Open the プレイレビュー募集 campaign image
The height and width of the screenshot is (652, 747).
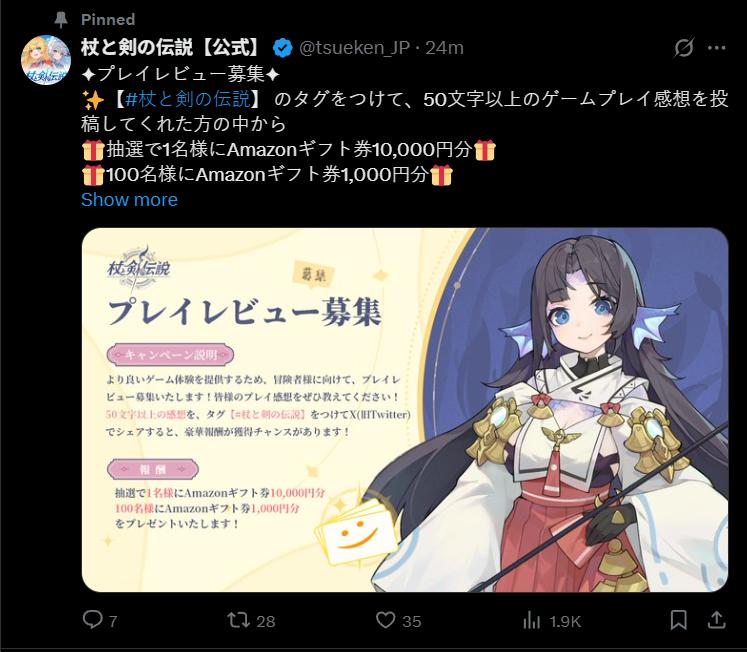pyautogui.click(x=405, y=410)
